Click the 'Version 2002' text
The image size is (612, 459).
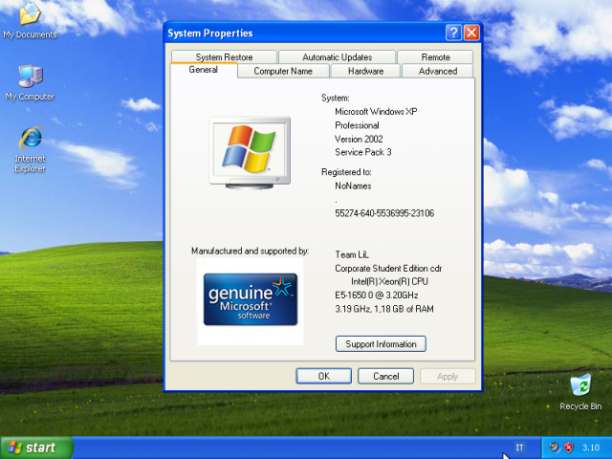(359, 139)
